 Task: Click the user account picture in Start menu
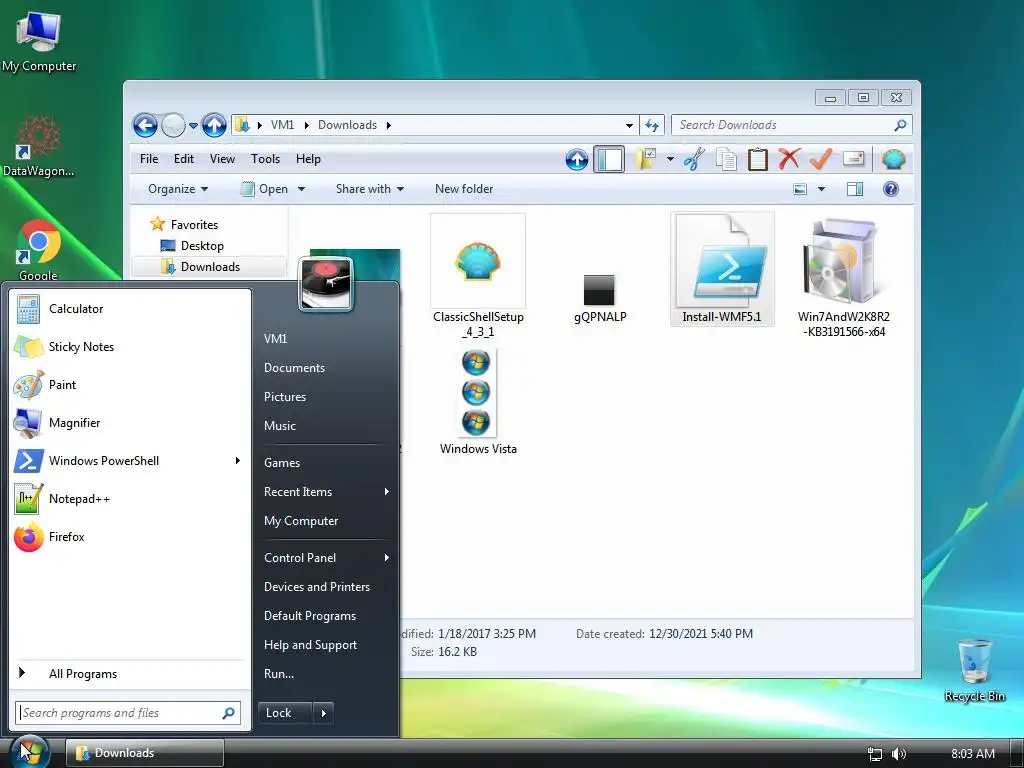point(326,283)
